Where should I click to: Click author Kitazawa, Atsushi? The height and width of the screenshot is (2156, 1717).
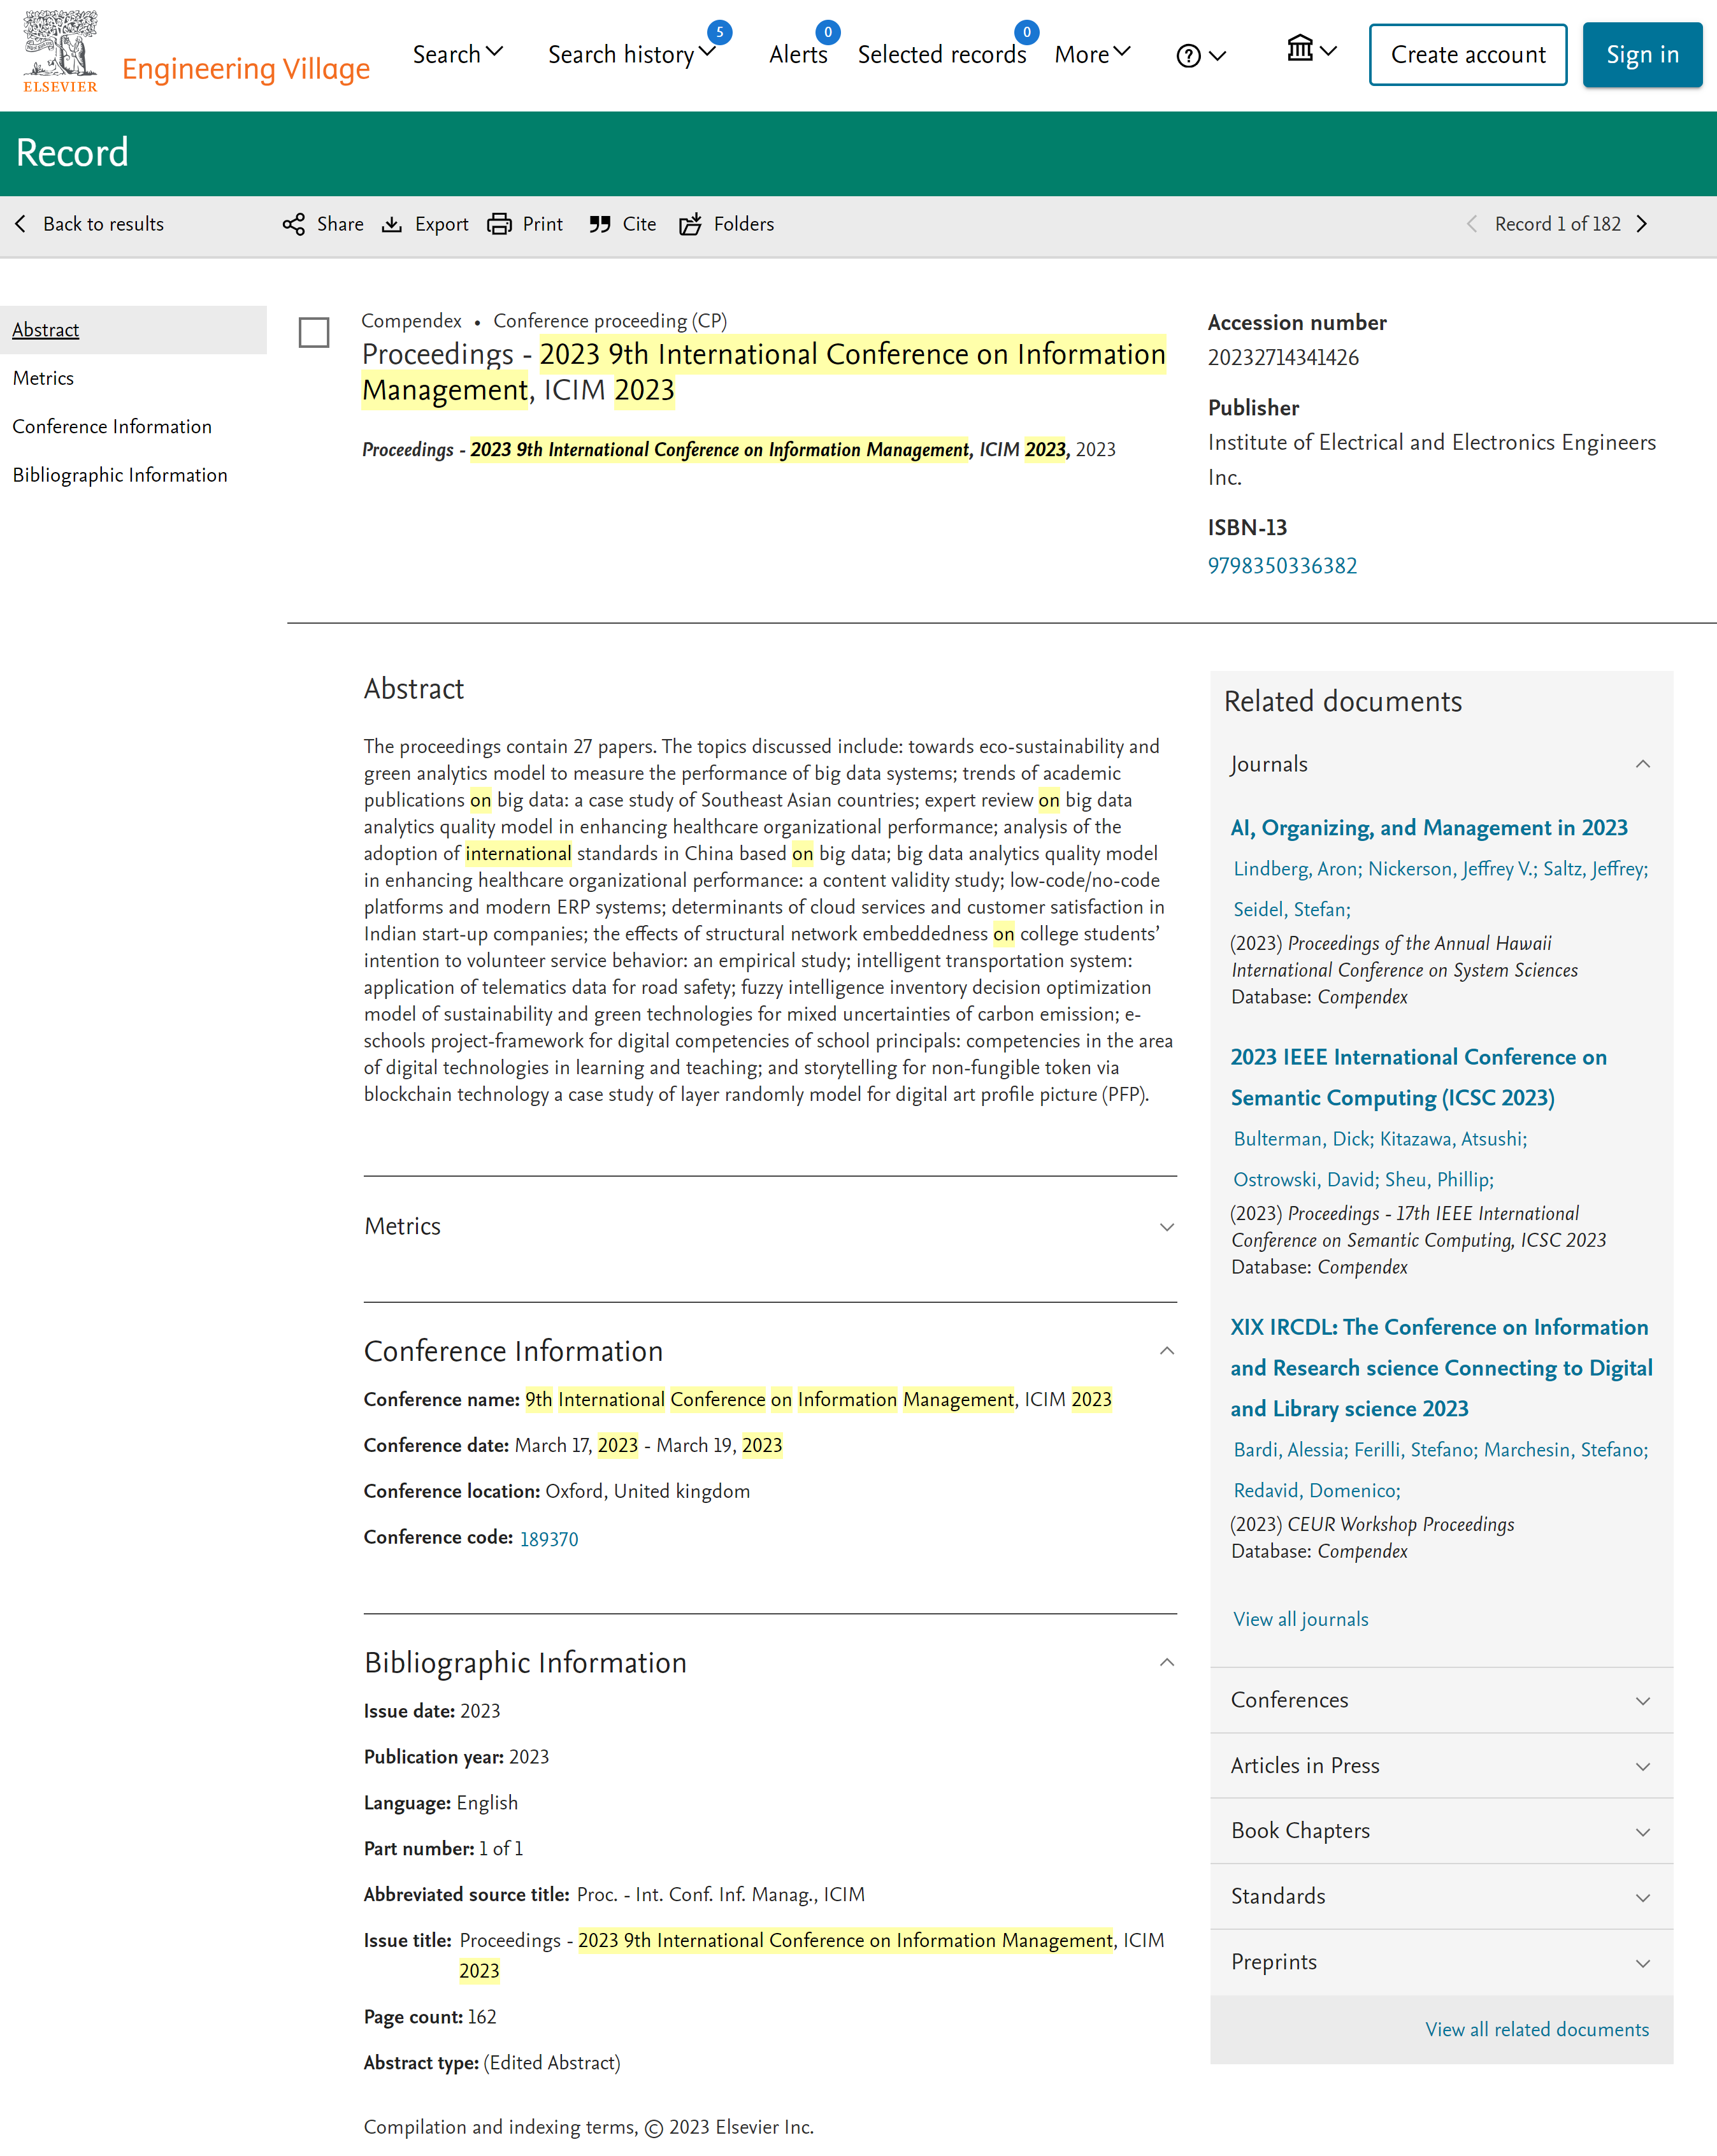(x=1454, y=1140)
